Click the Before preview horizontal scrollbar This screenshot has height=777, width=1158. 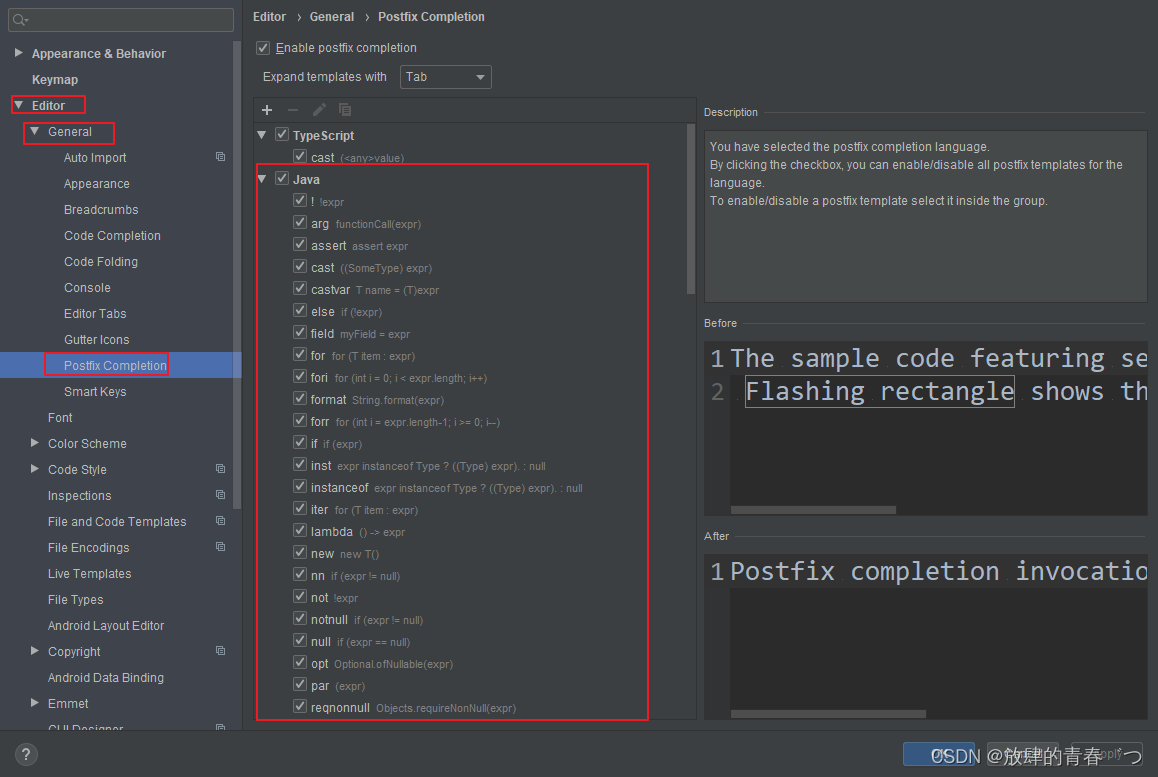(x=813, y=510)
